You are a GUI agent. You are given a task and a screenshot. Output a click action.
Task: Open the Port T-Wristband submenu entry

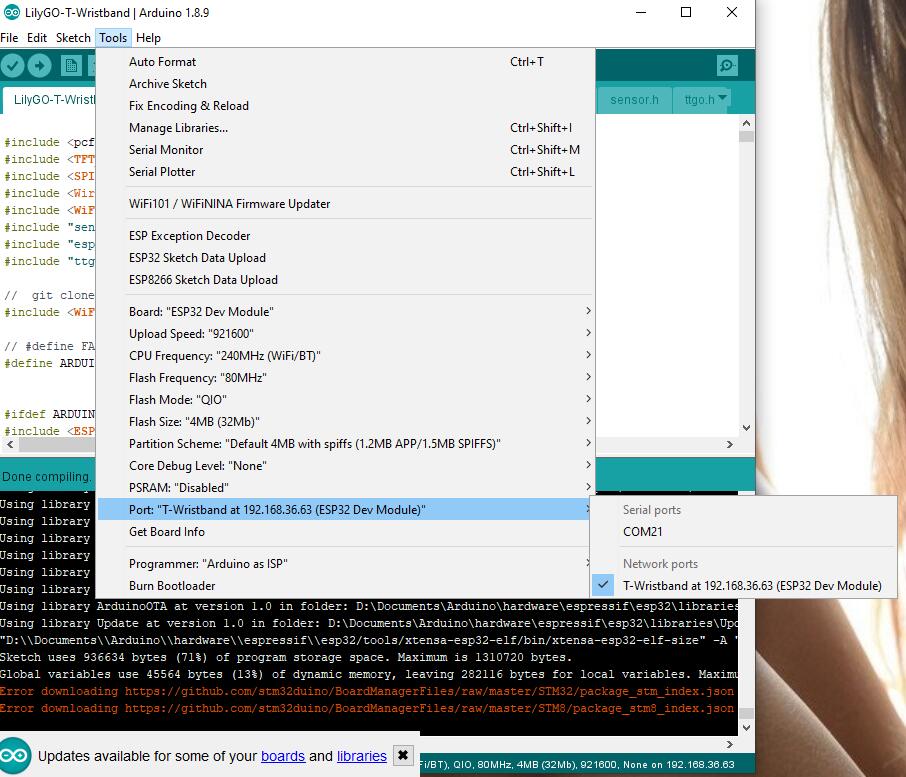(346, 509)
